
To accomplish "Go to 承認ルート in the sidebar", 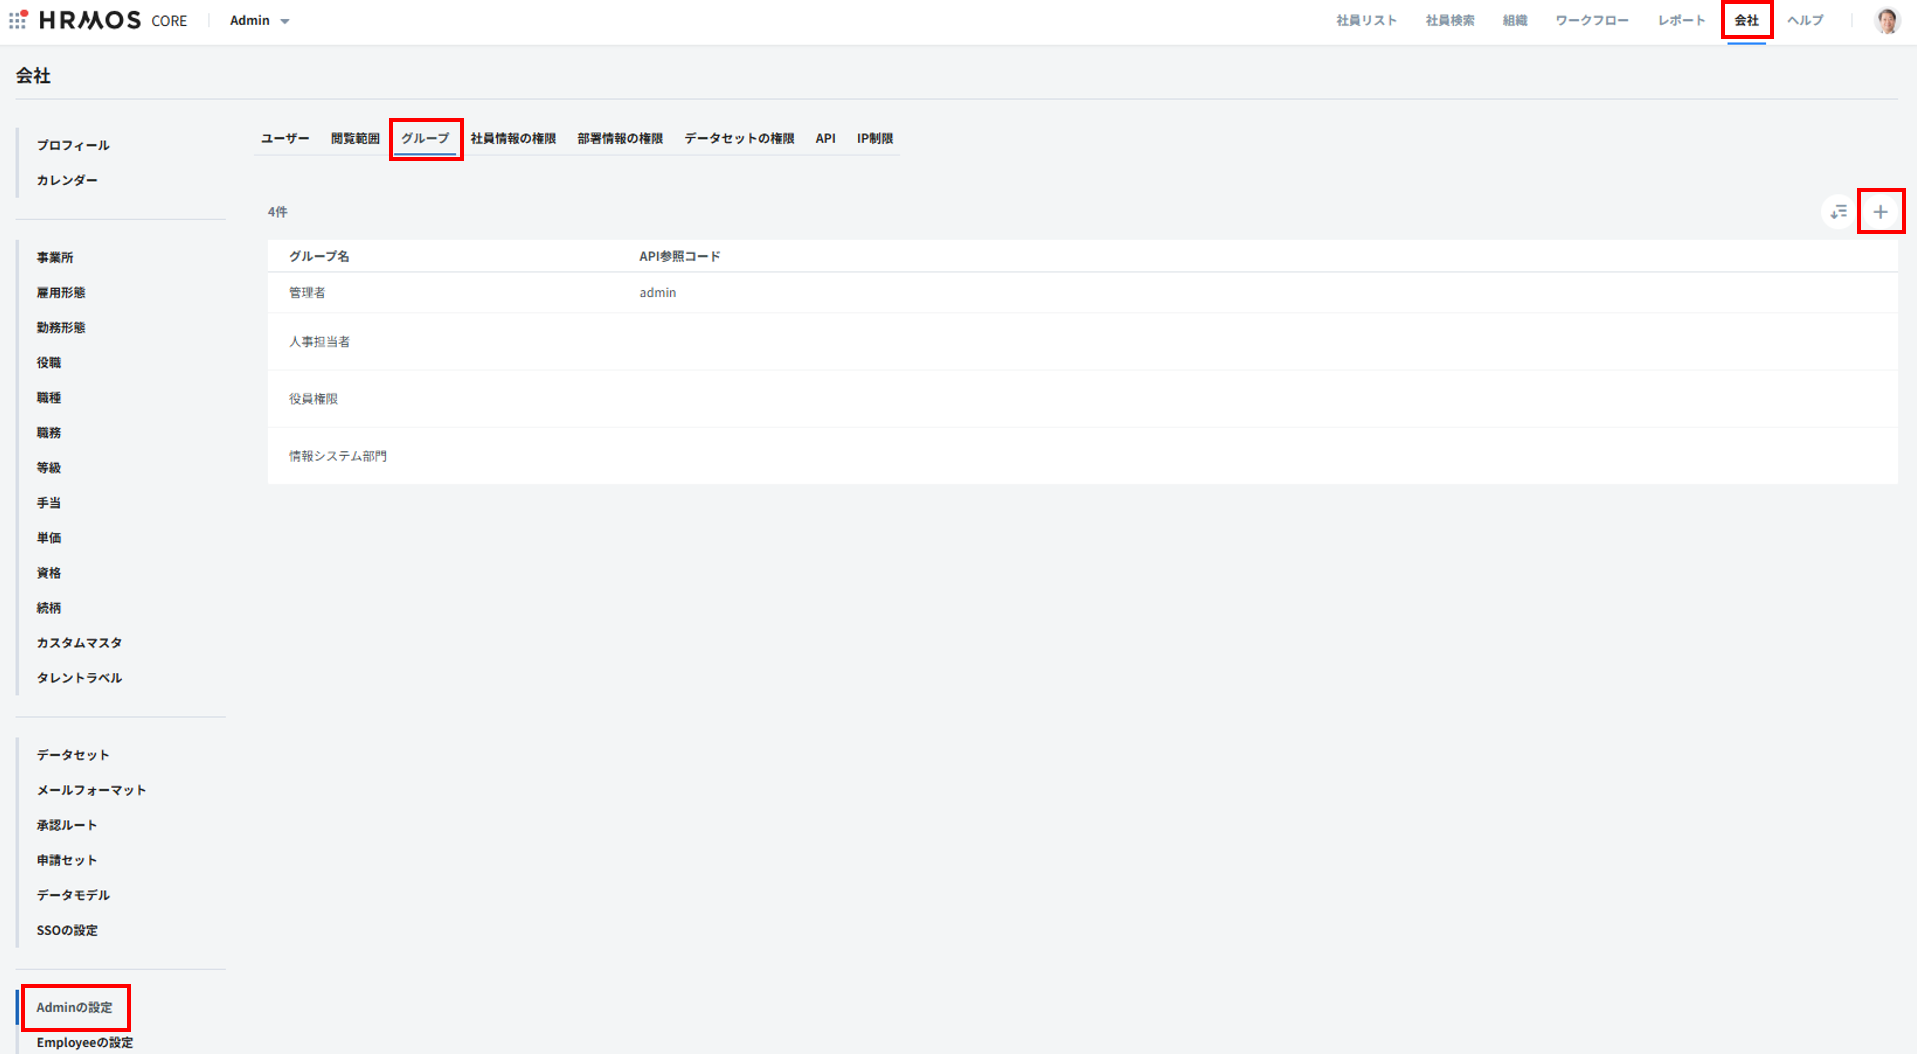I will 67,826.
